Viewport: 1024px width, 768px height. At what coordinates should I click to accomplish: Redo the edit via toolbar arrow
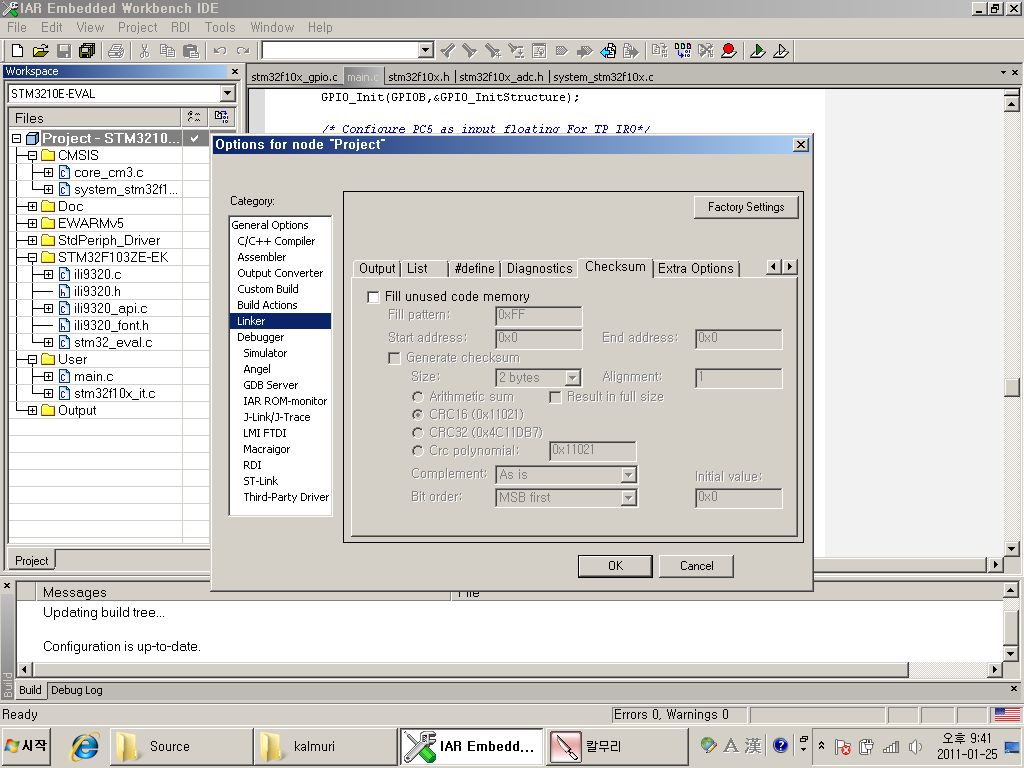(243, 50)
